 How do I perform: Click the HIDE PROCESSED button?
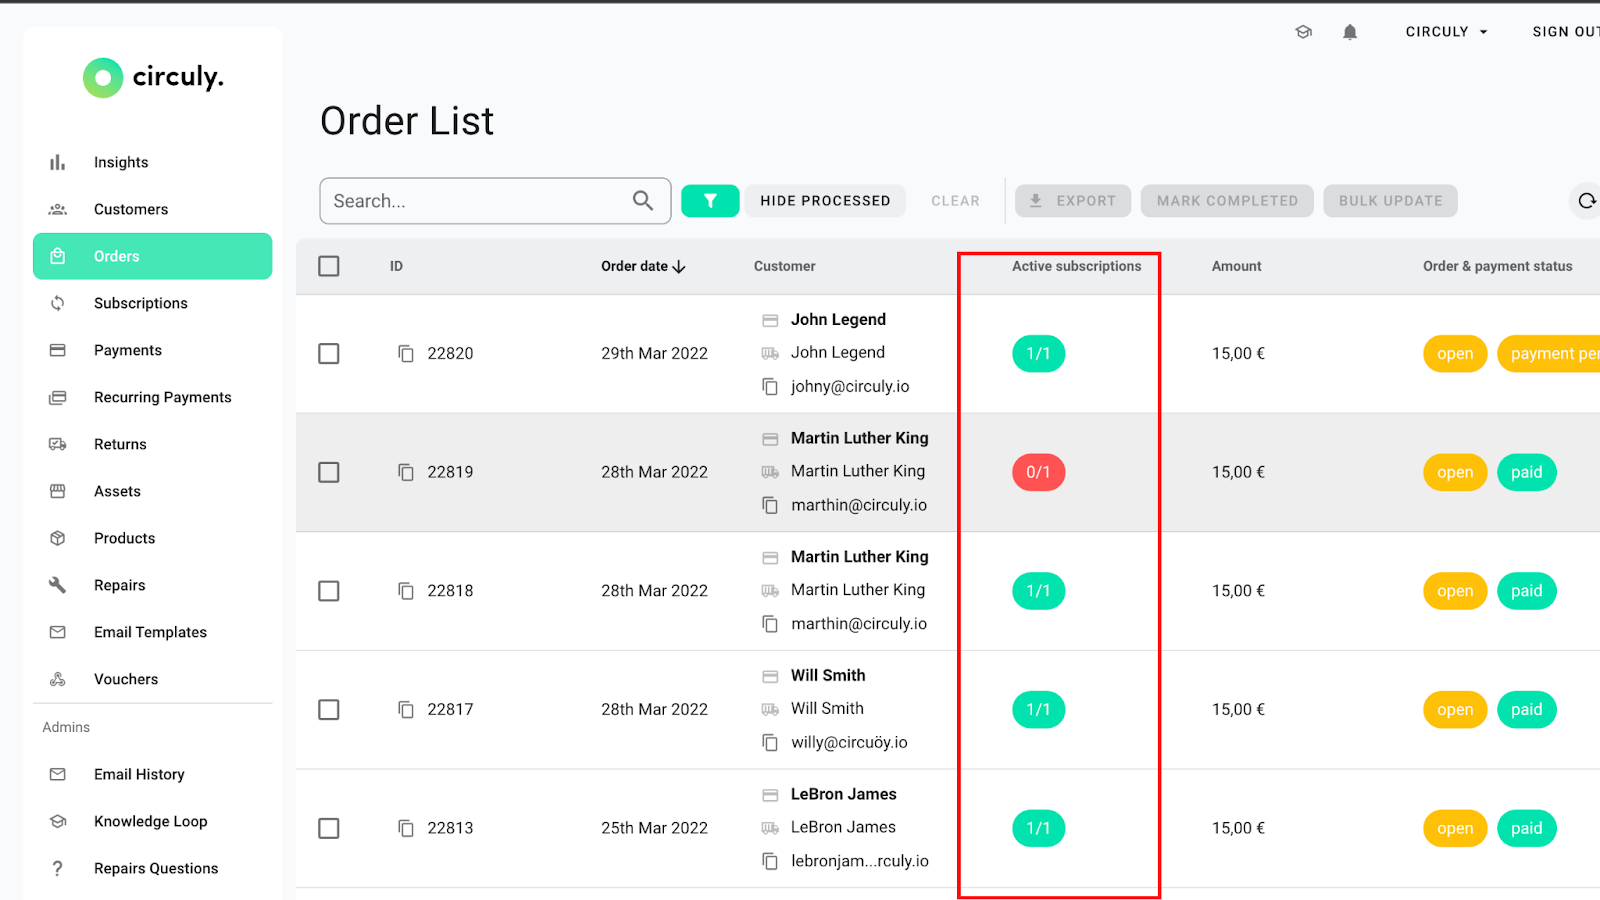[x=824, y=200]
